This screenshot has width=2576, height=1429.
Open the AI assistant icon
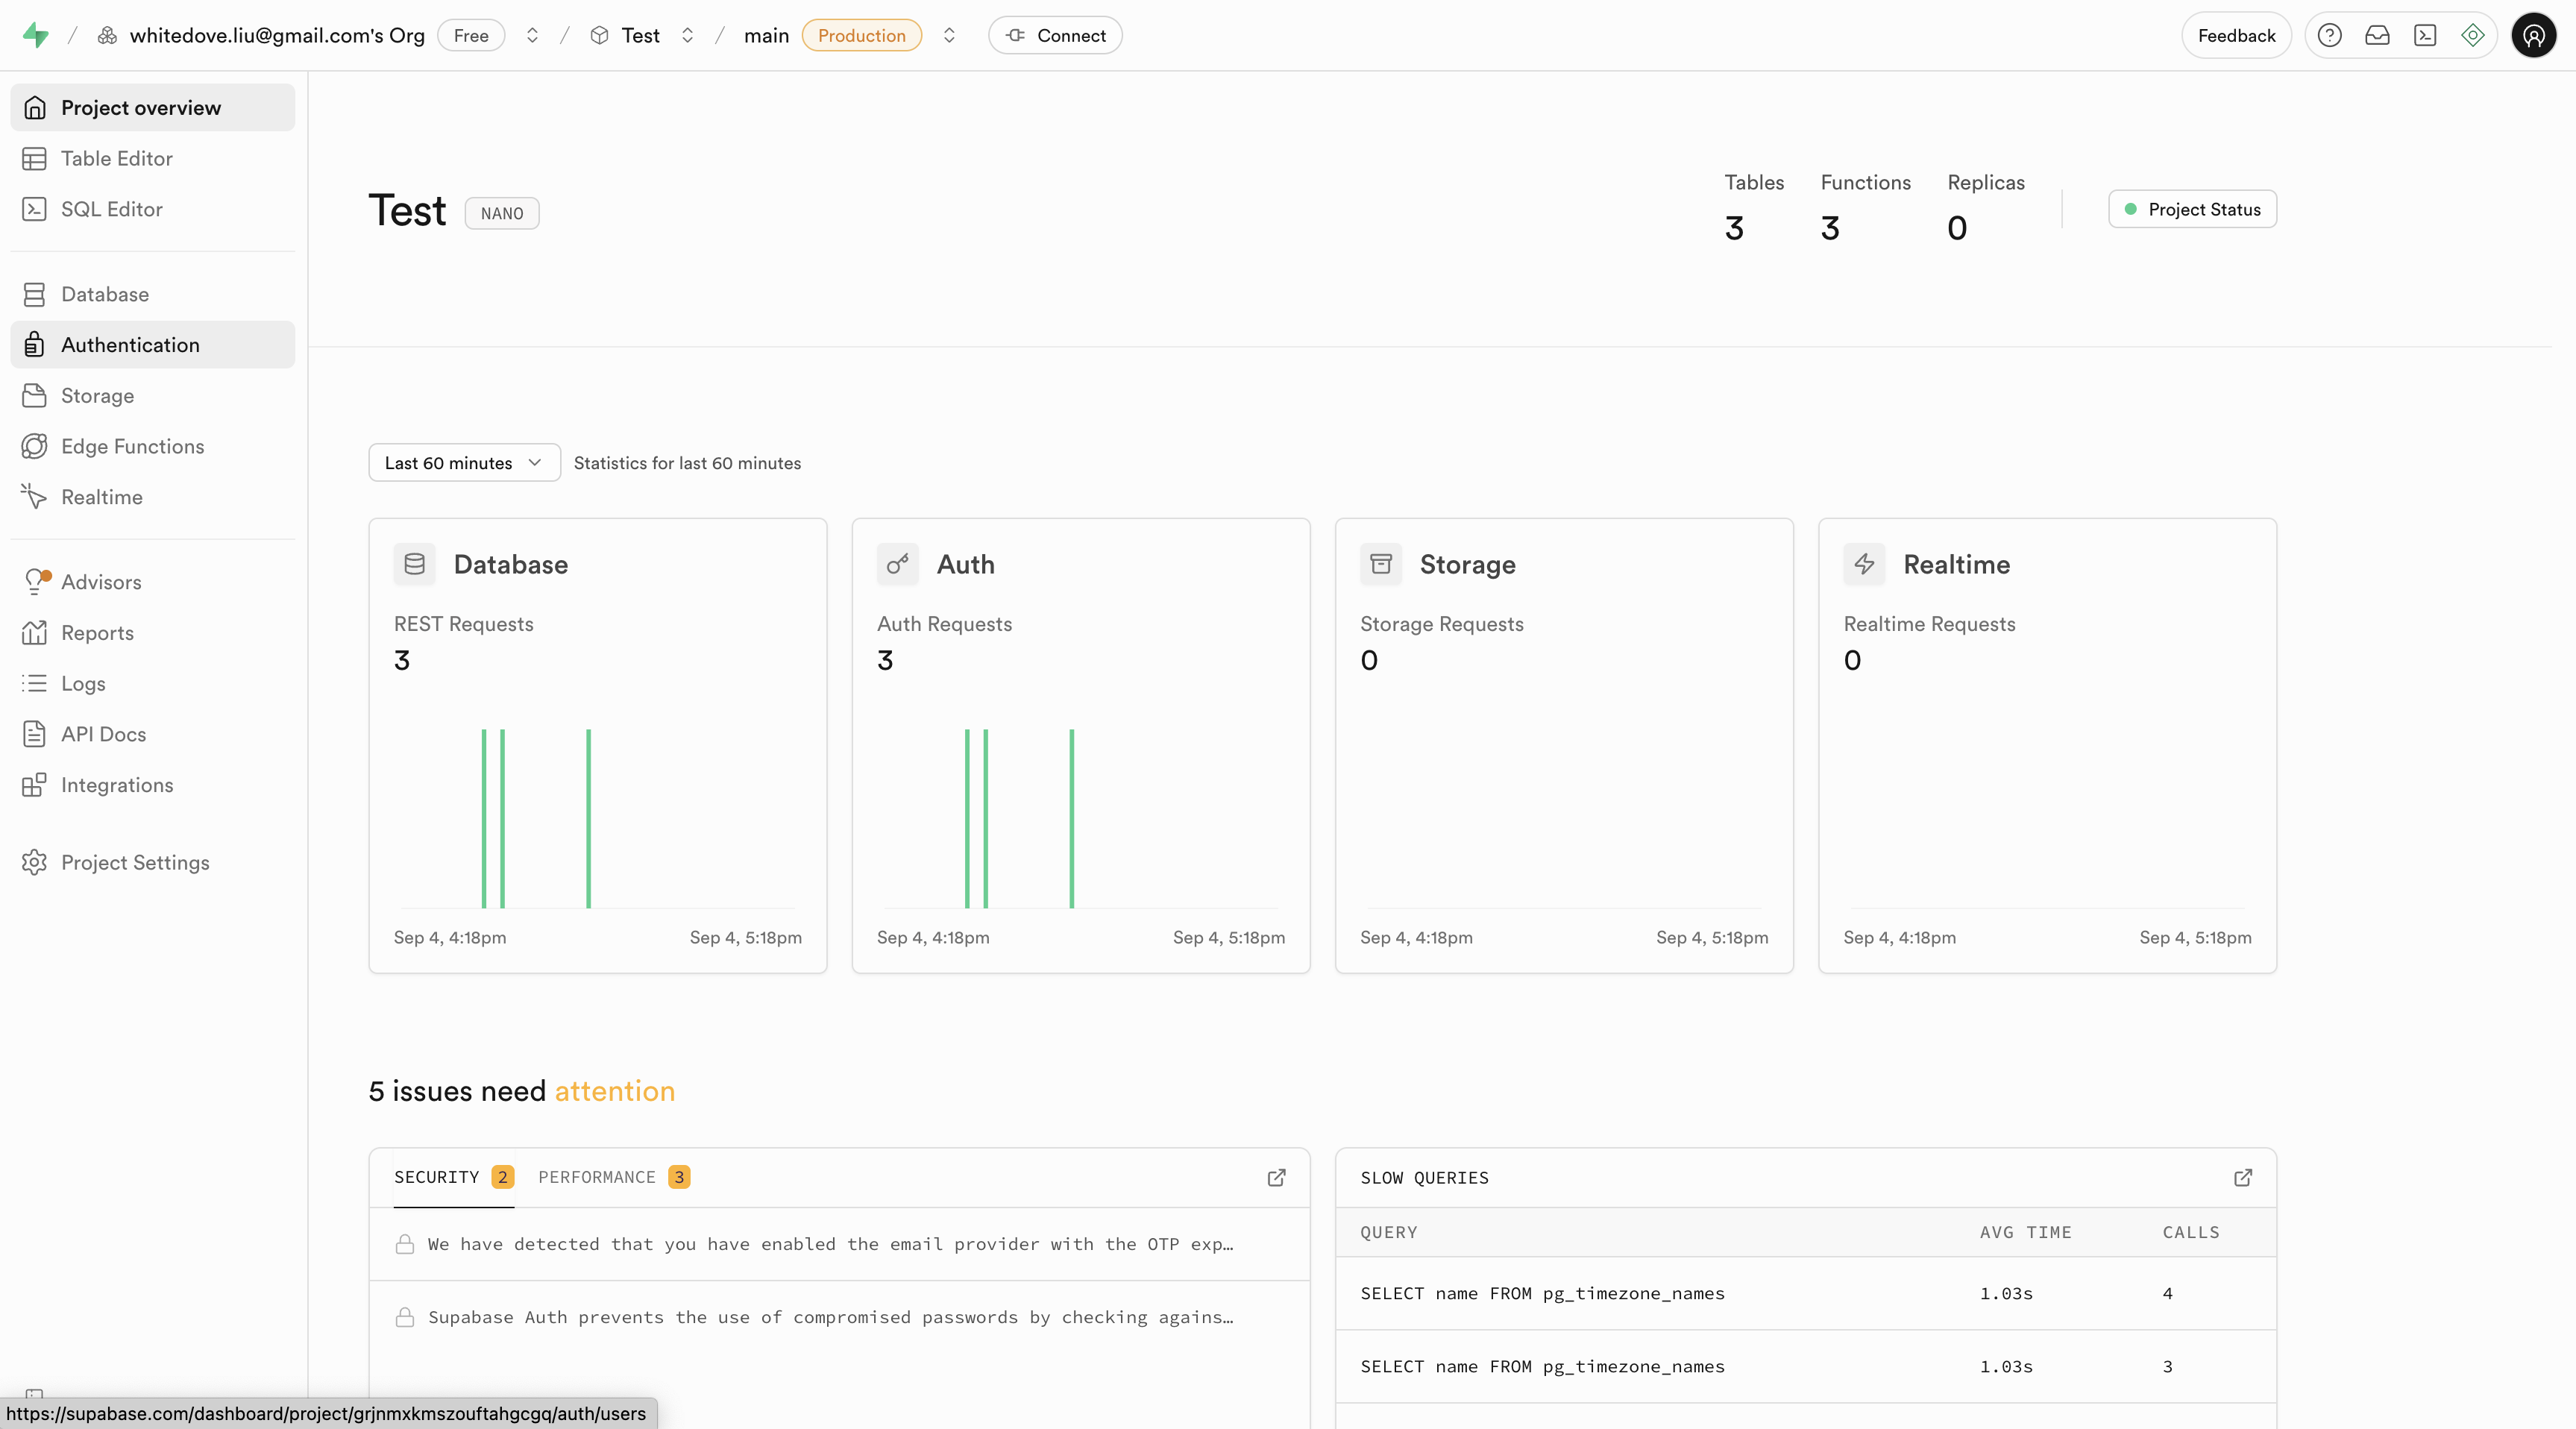tap(2473, 35)
